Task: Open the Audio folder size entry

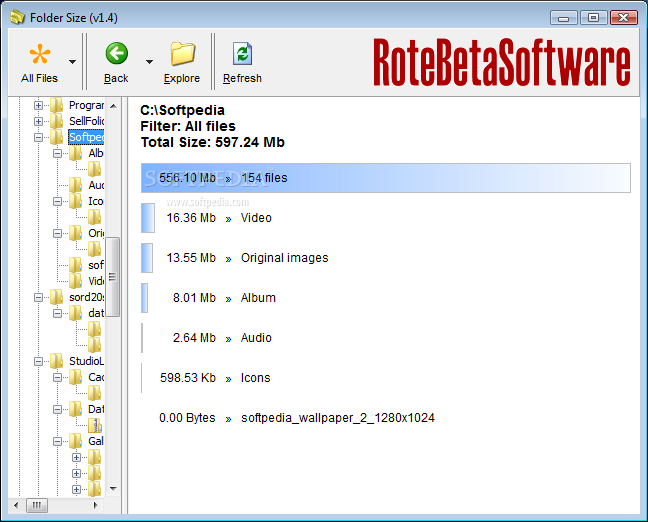Action: pyautogui.click(x=256, y=338)
